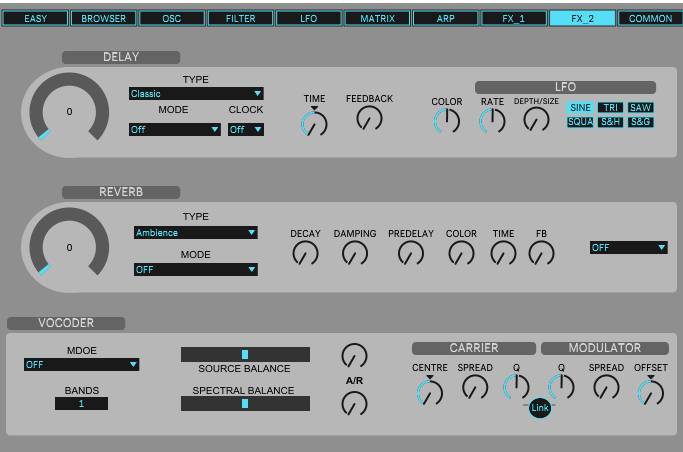Click the Reverb DECAY knob
The width and height of the screenshot is (683, 452).
pos(305,254)
